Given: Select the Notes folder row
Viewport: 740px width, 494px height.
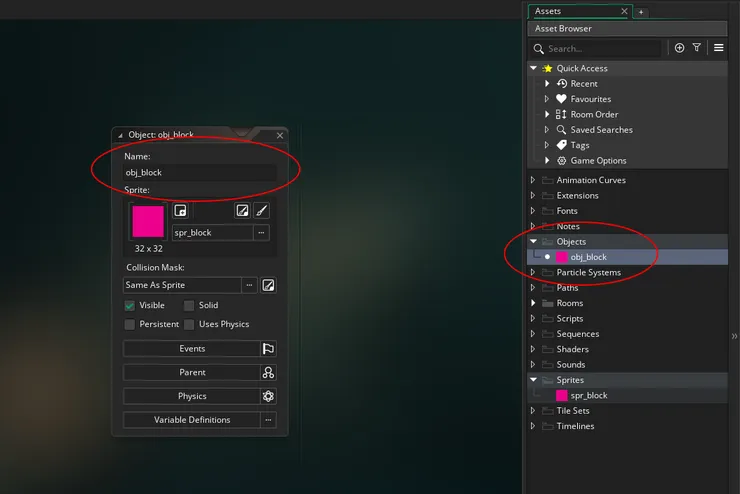Looking at the screenshot, I should [628, 226].
